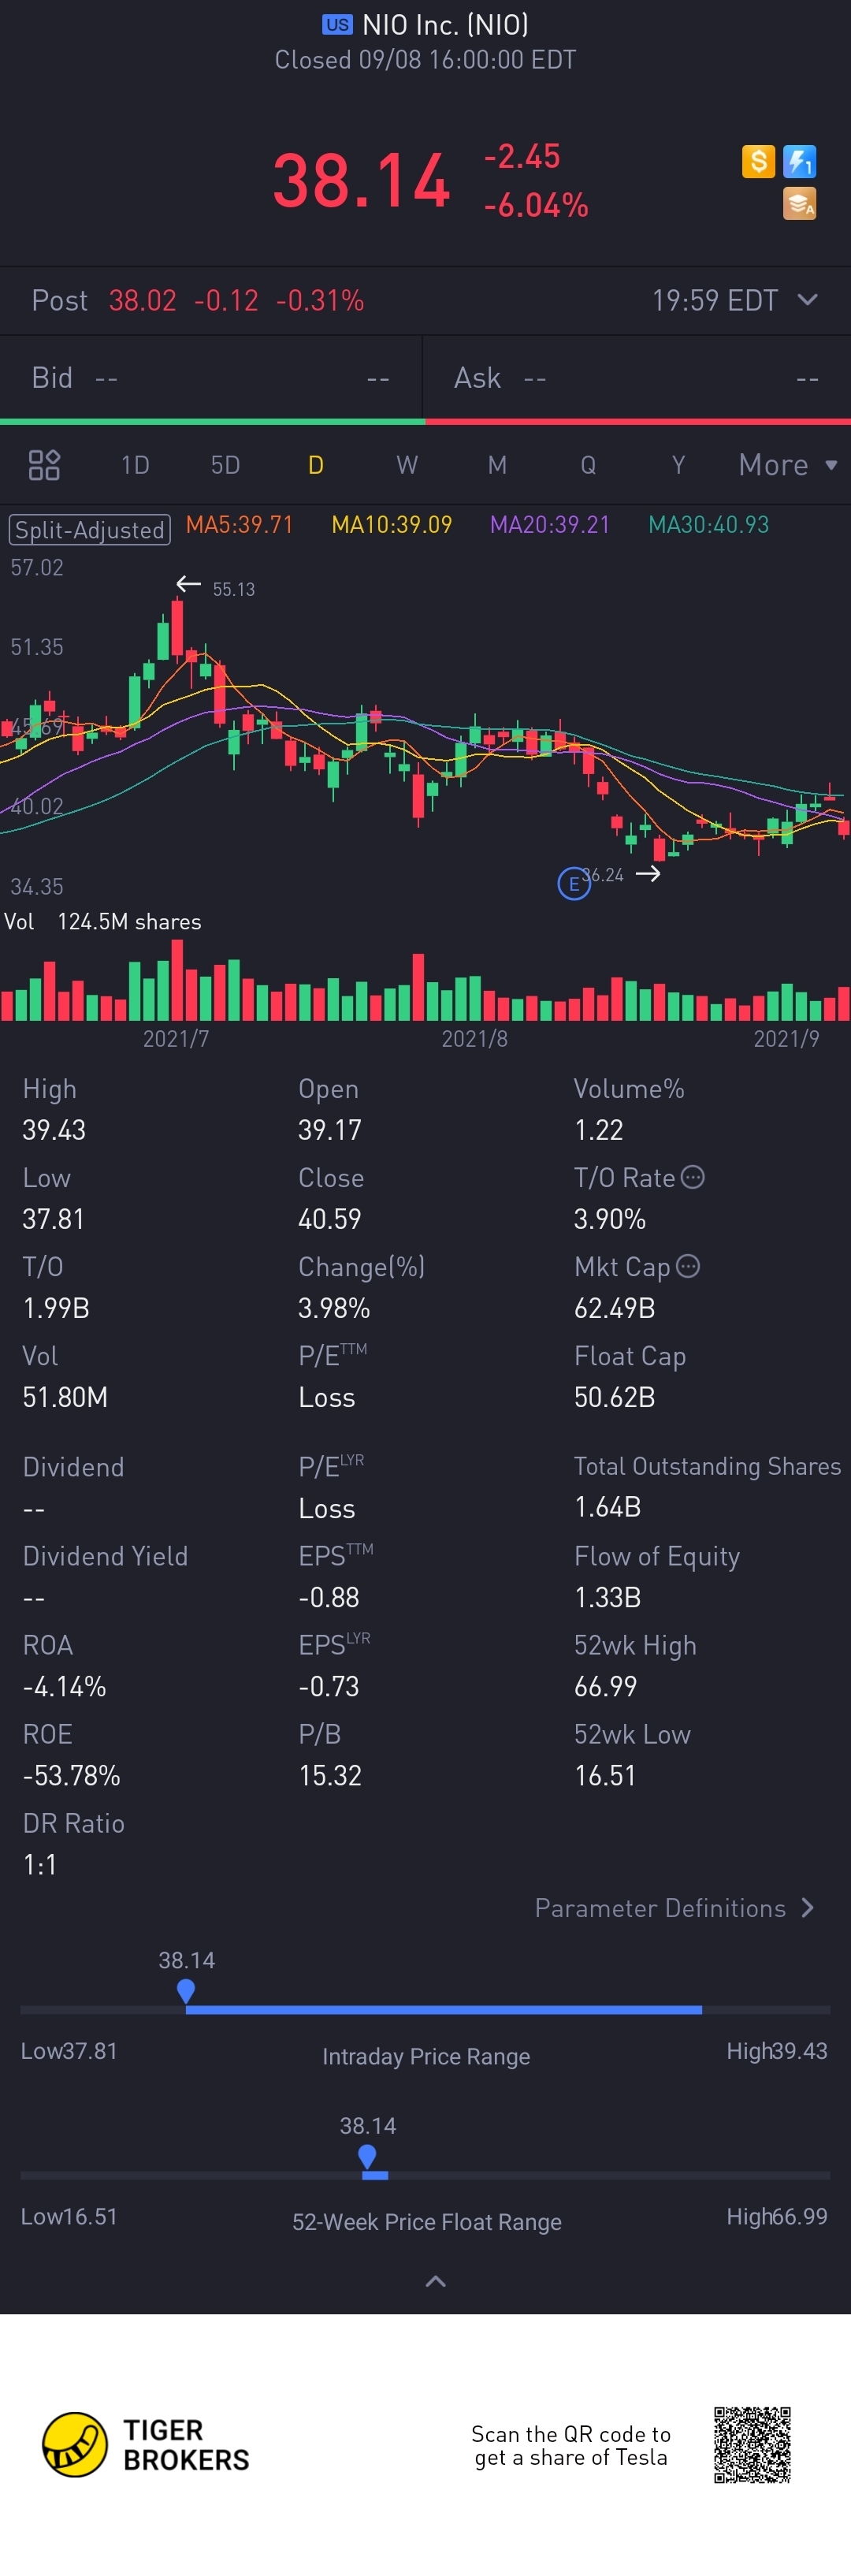
Task: Tap the yellow dollar sign icon
Action: coord(758,161)
